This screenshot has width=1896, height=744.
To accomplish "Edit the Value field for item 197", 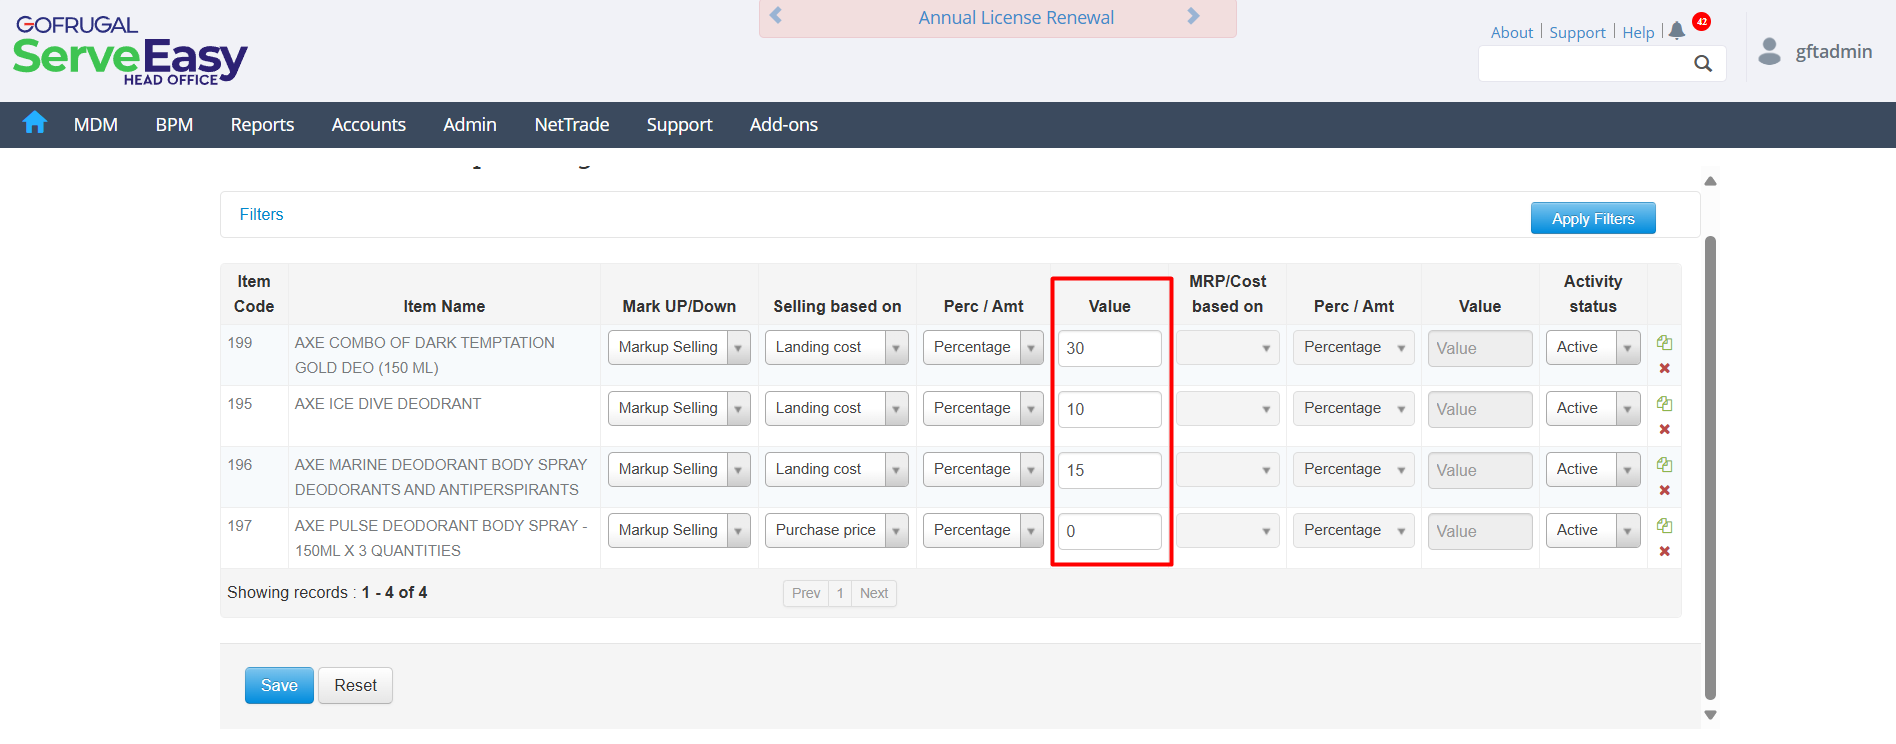I will pos(1110,531).
